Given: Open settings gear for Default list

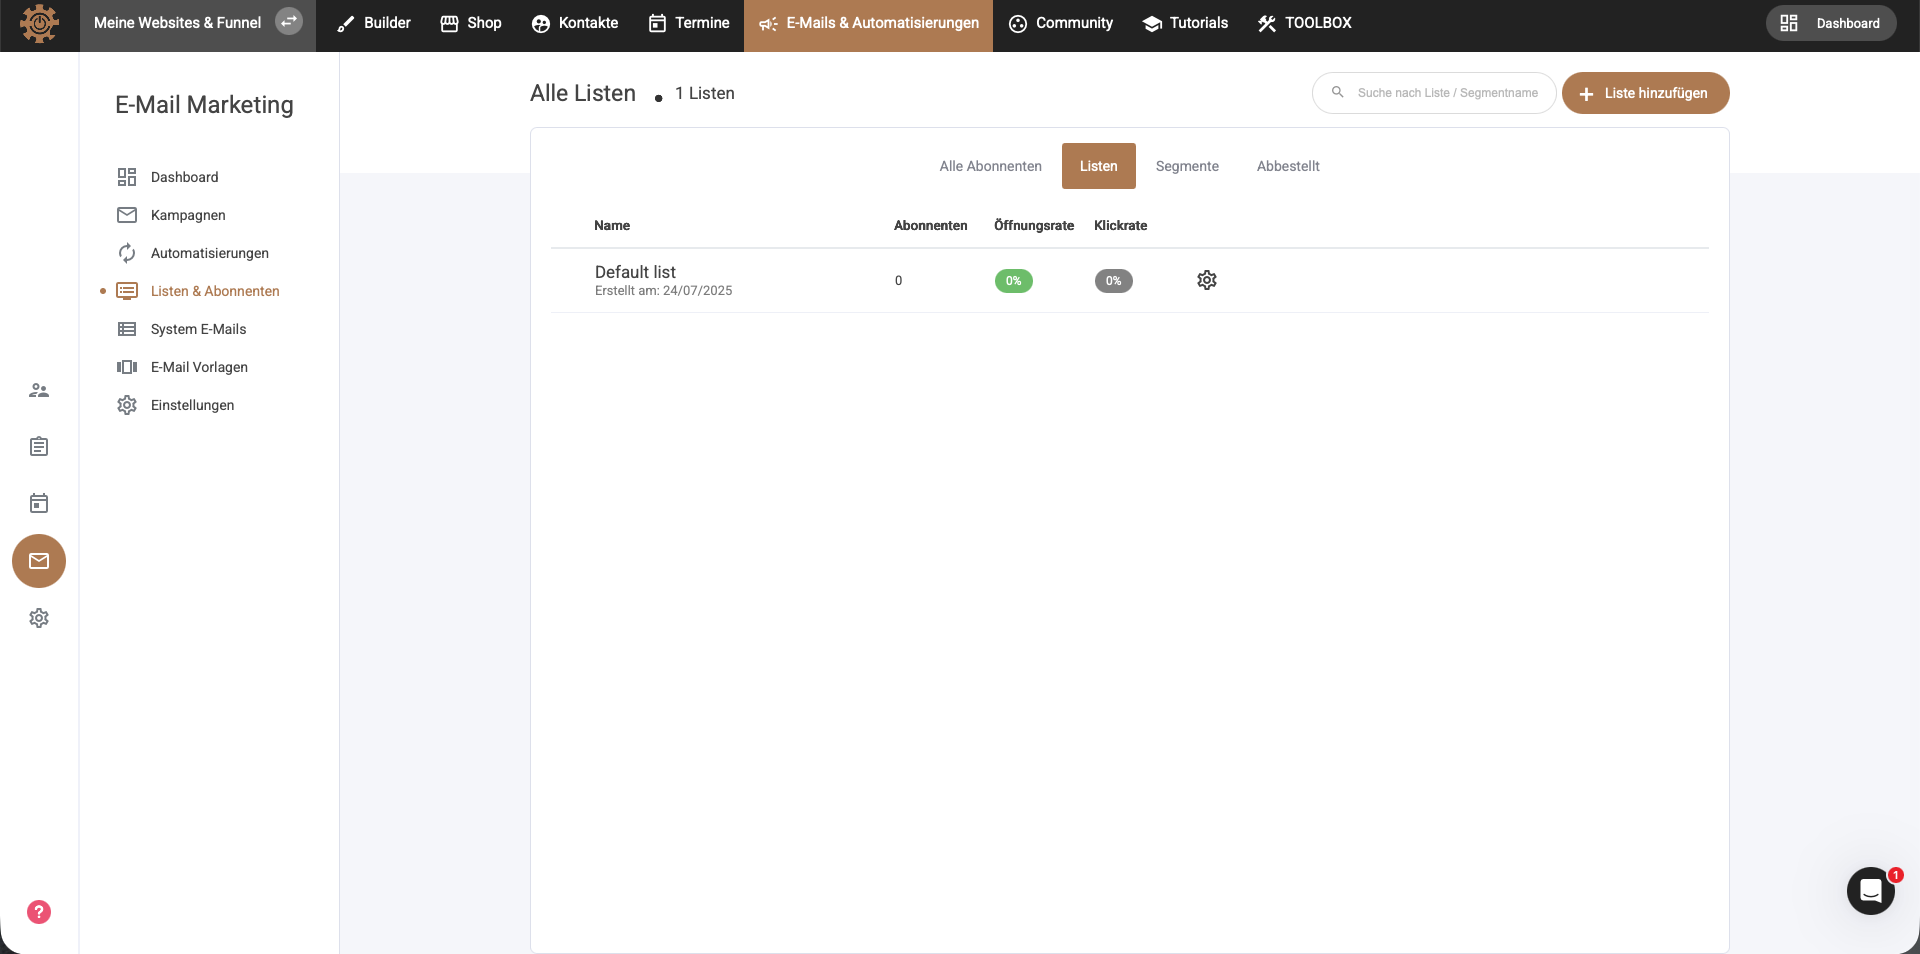Looking at the screenshot, I should coord(1206,280).
